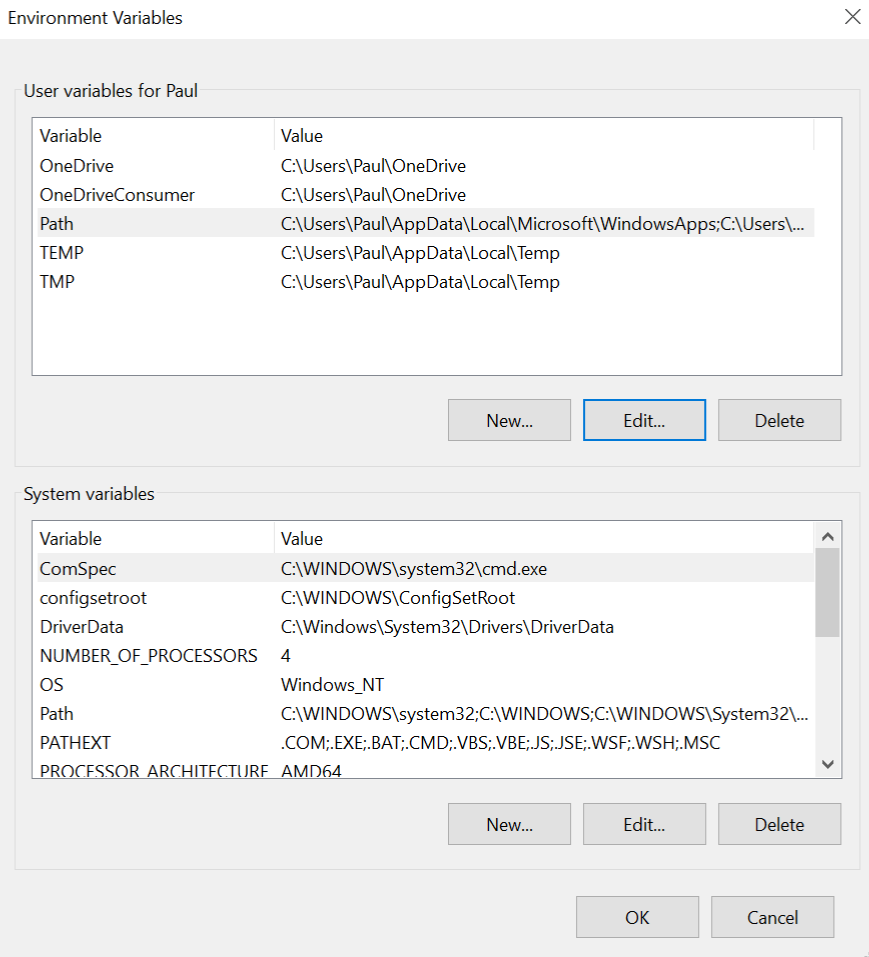The width and height of the screenshot is (869, 957).
Task: Select the OneDrive user variable
Action: tap(426, 166)
